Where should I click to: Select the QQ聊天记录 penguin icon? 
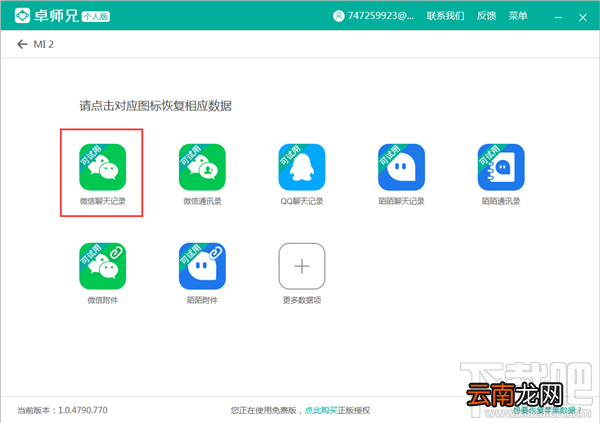(x=302, y=167)
